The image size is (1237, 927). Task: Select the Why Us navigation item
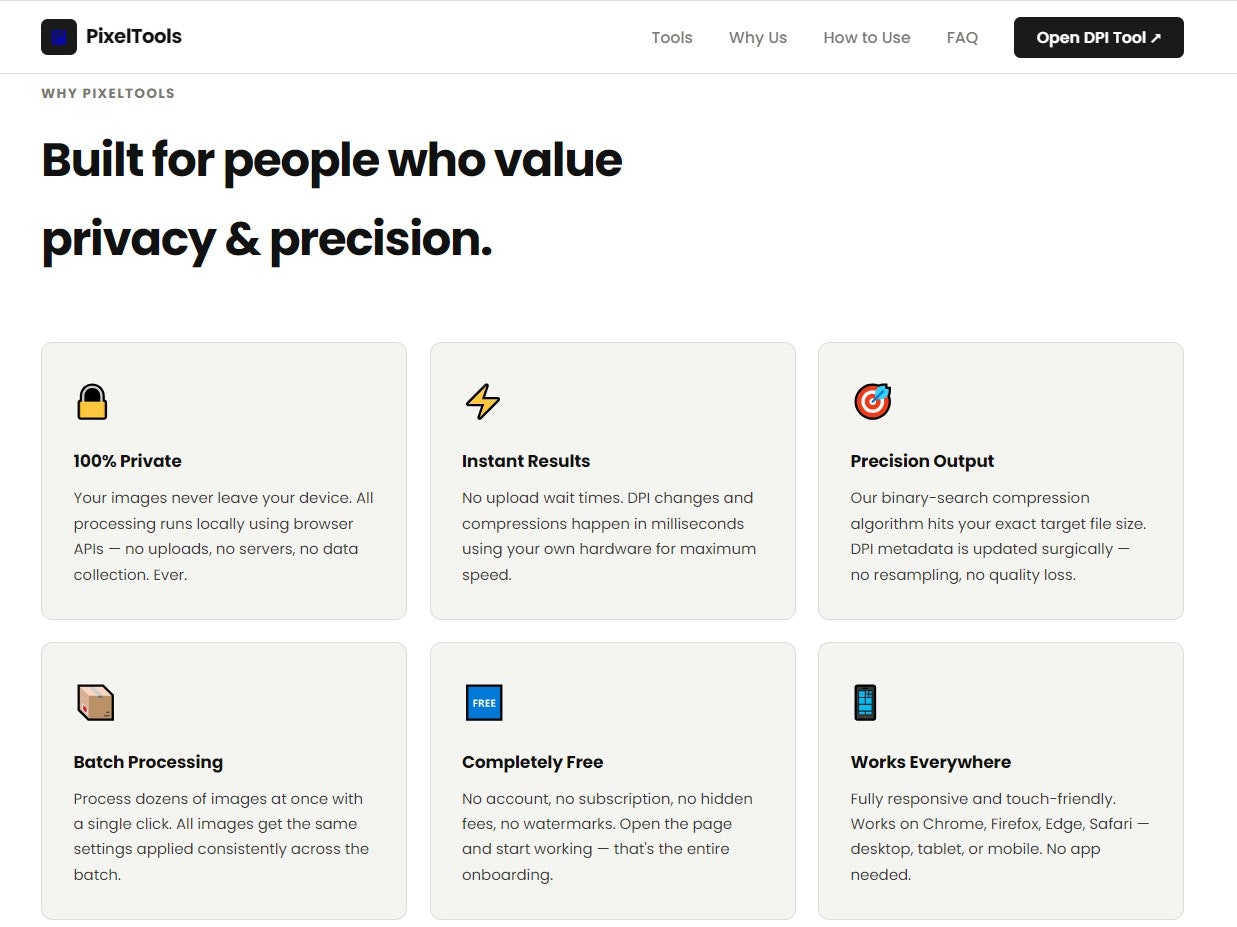pos(757,37)
